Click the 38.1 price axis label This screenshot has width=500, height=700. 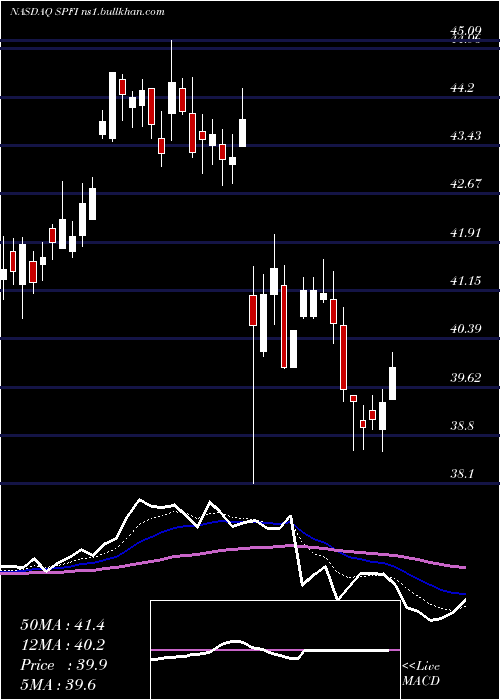462,474
